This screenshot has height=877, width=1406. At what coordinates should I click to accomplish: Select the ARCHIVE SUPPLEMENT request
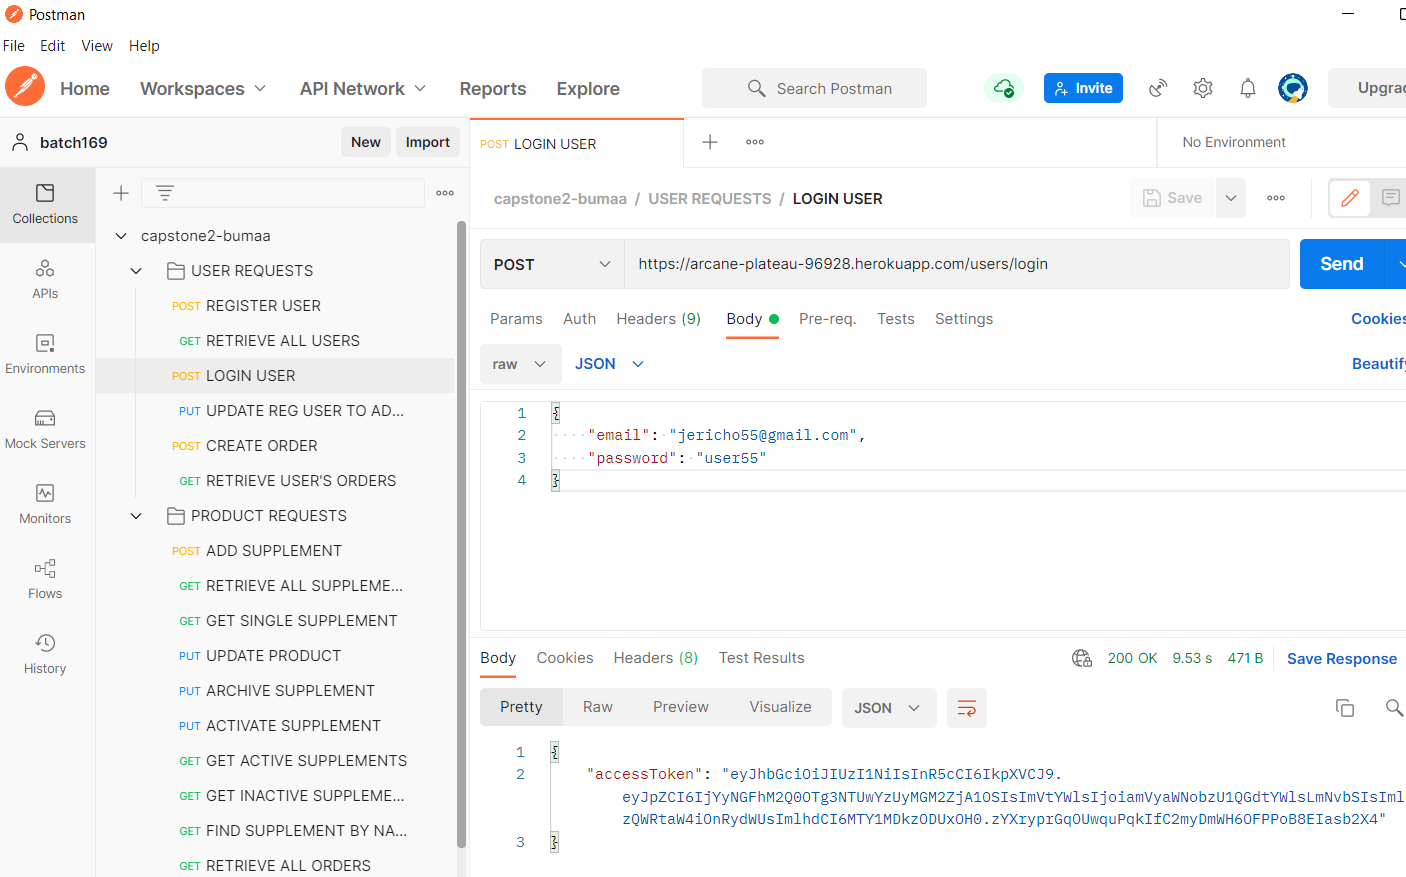tap(290, 691)
